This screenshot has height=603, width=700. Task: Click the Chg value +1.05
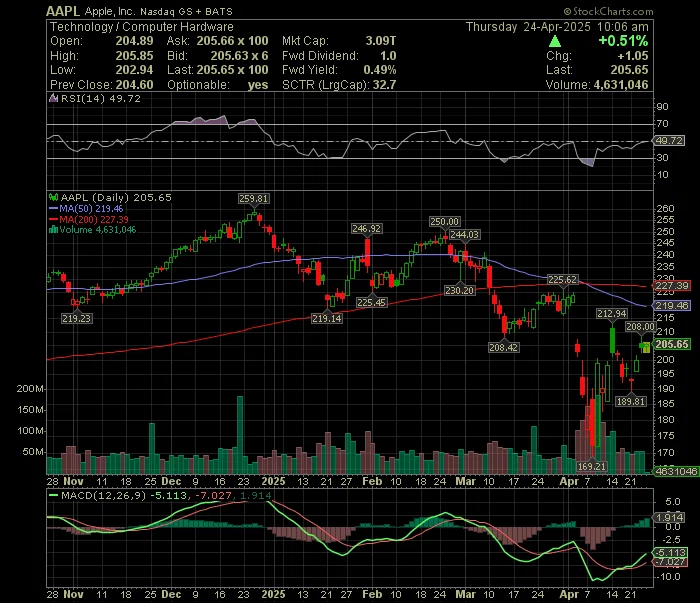[x=633, y=56]
